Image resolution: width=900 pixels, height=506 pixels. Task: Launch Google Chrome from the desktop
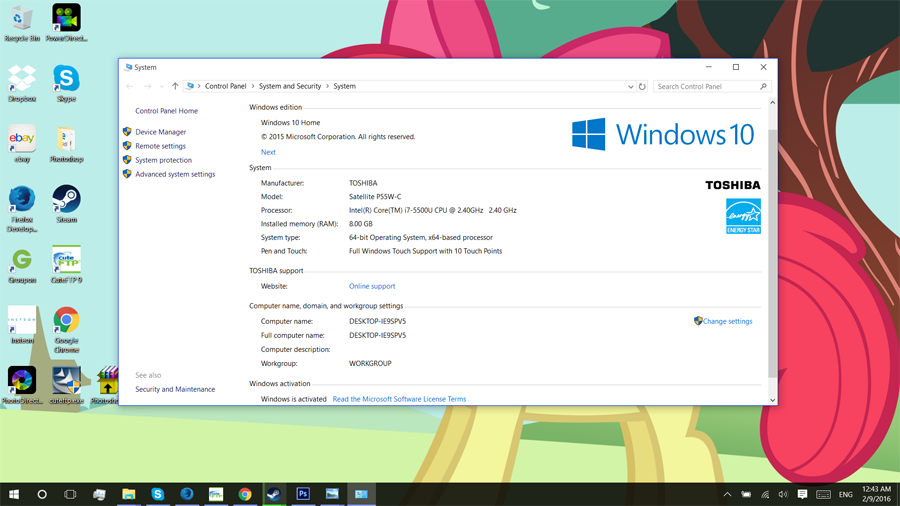66,321
